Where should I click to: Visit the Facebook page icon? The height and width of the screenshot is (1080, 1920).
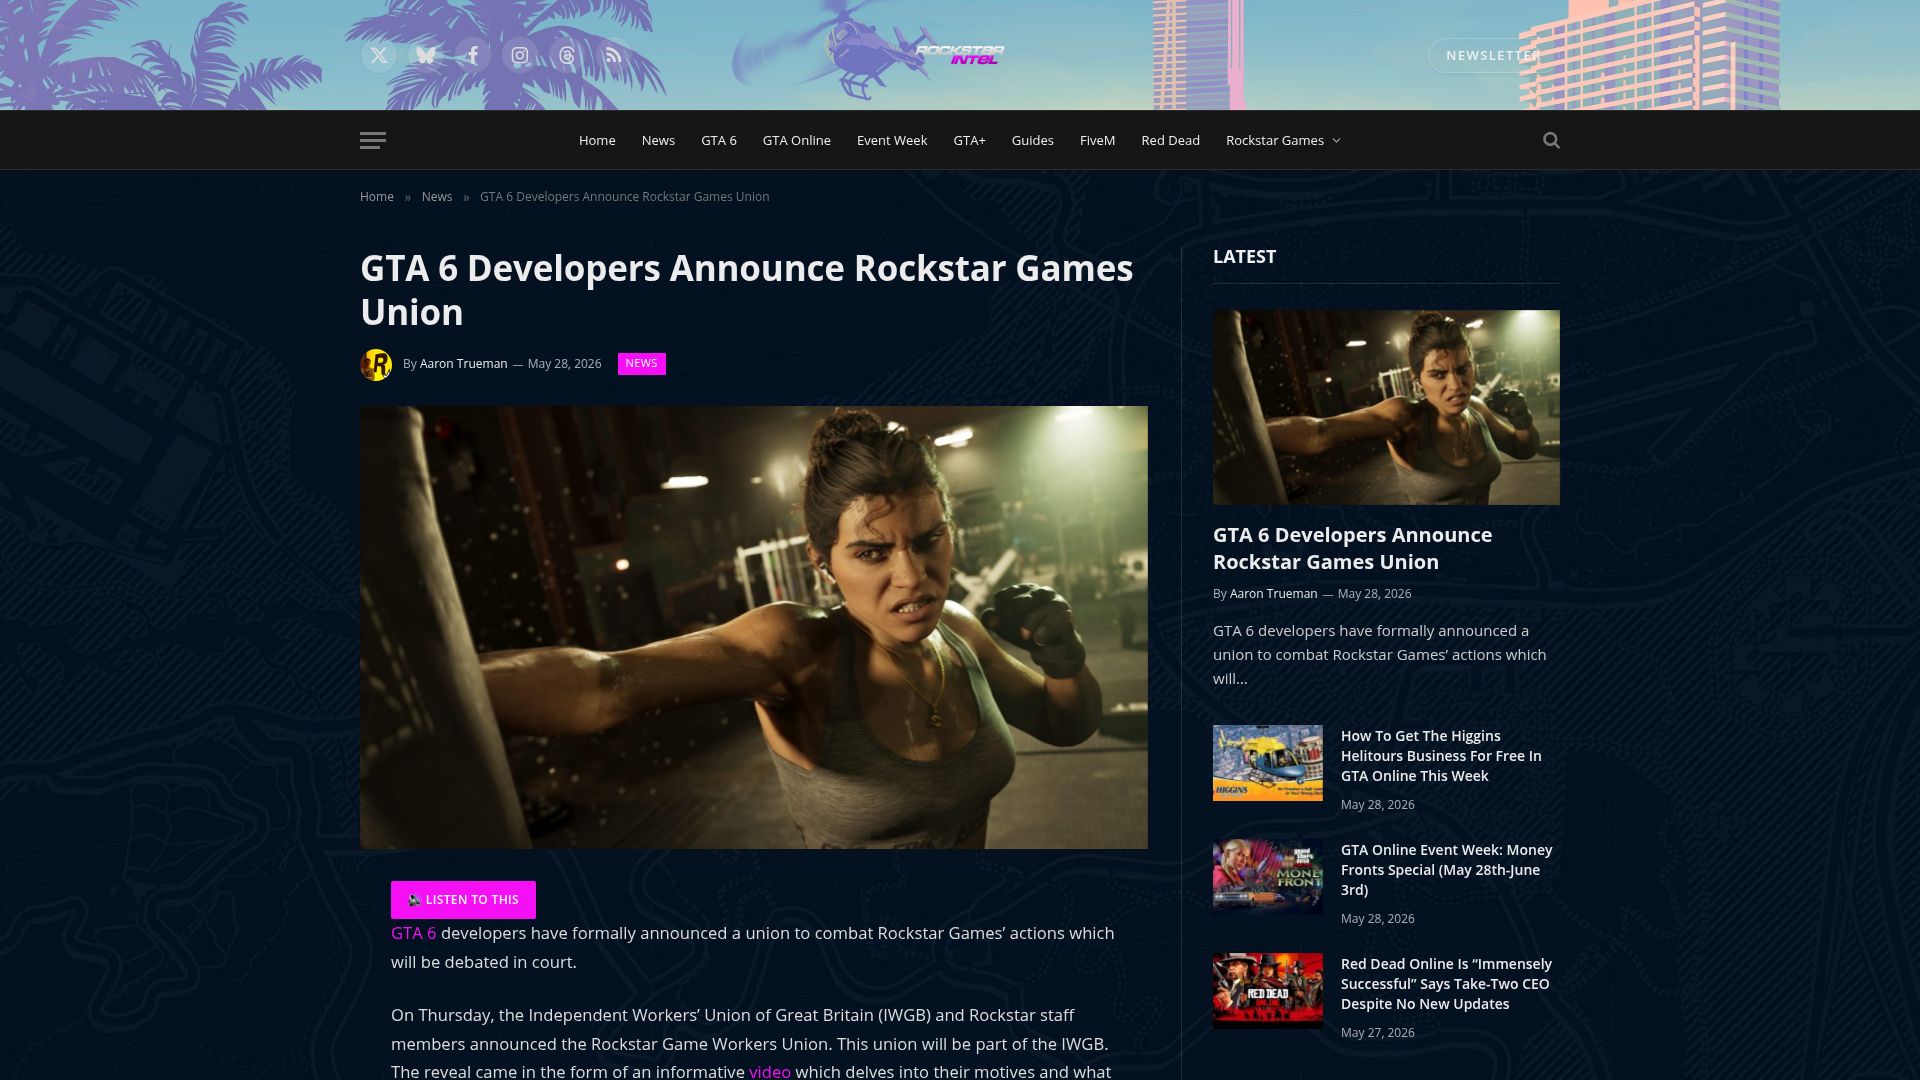[473, 56]
